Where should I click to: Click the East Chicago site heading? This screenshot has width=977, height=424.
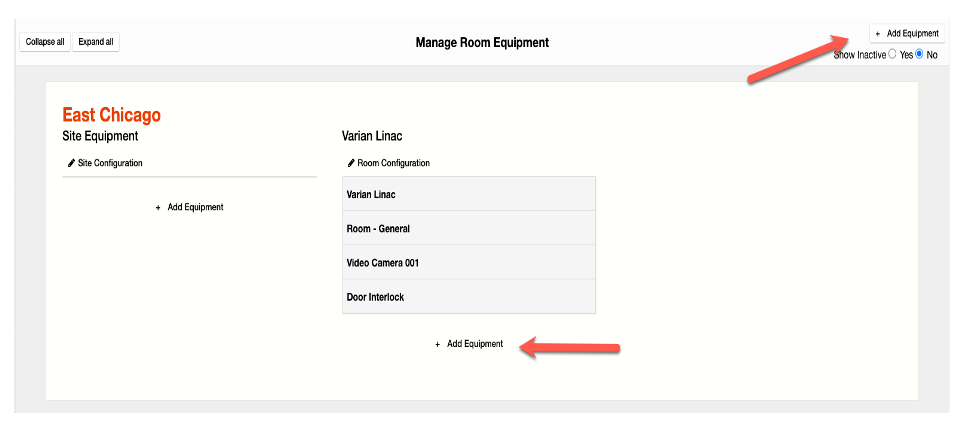coord(111,116)
